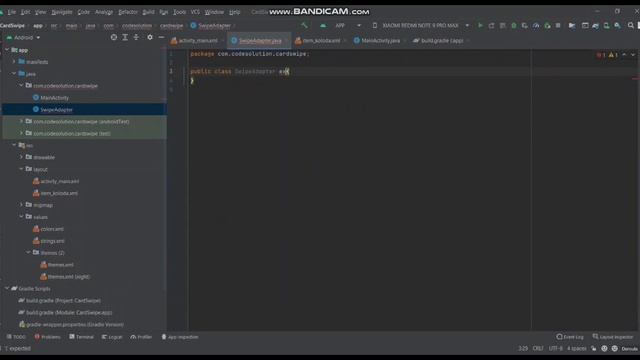Select SwipeAdapter class in the project tree
The image size is (640, 360).
point(56,109)
